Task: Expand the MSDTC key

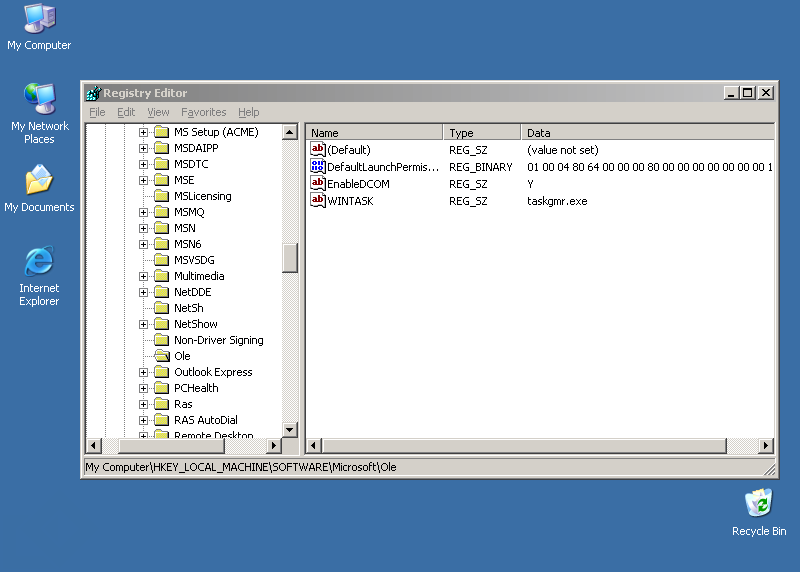Action: tap(143, 164)
